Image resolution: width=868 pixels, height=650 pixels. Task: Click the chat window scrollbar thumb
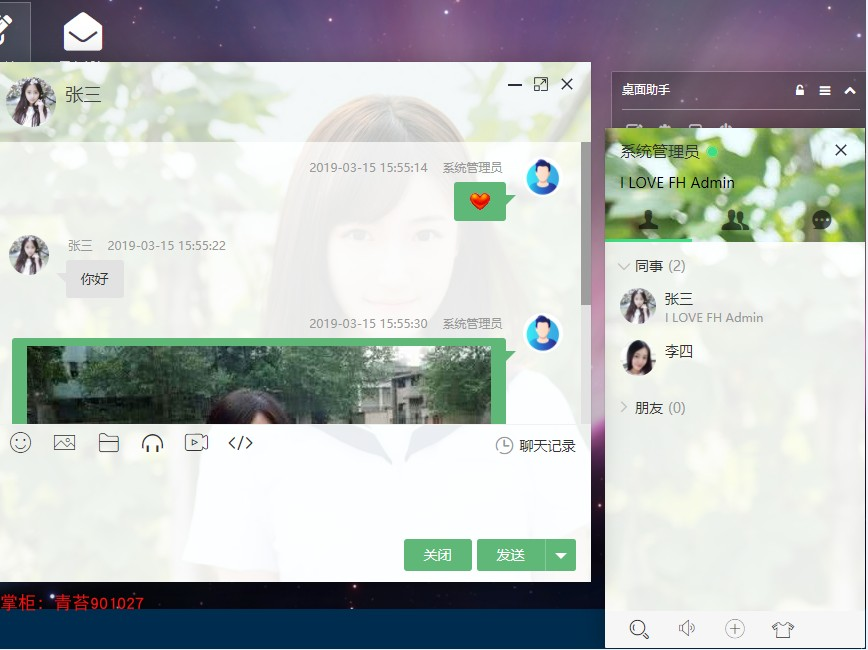click(586, 223)
